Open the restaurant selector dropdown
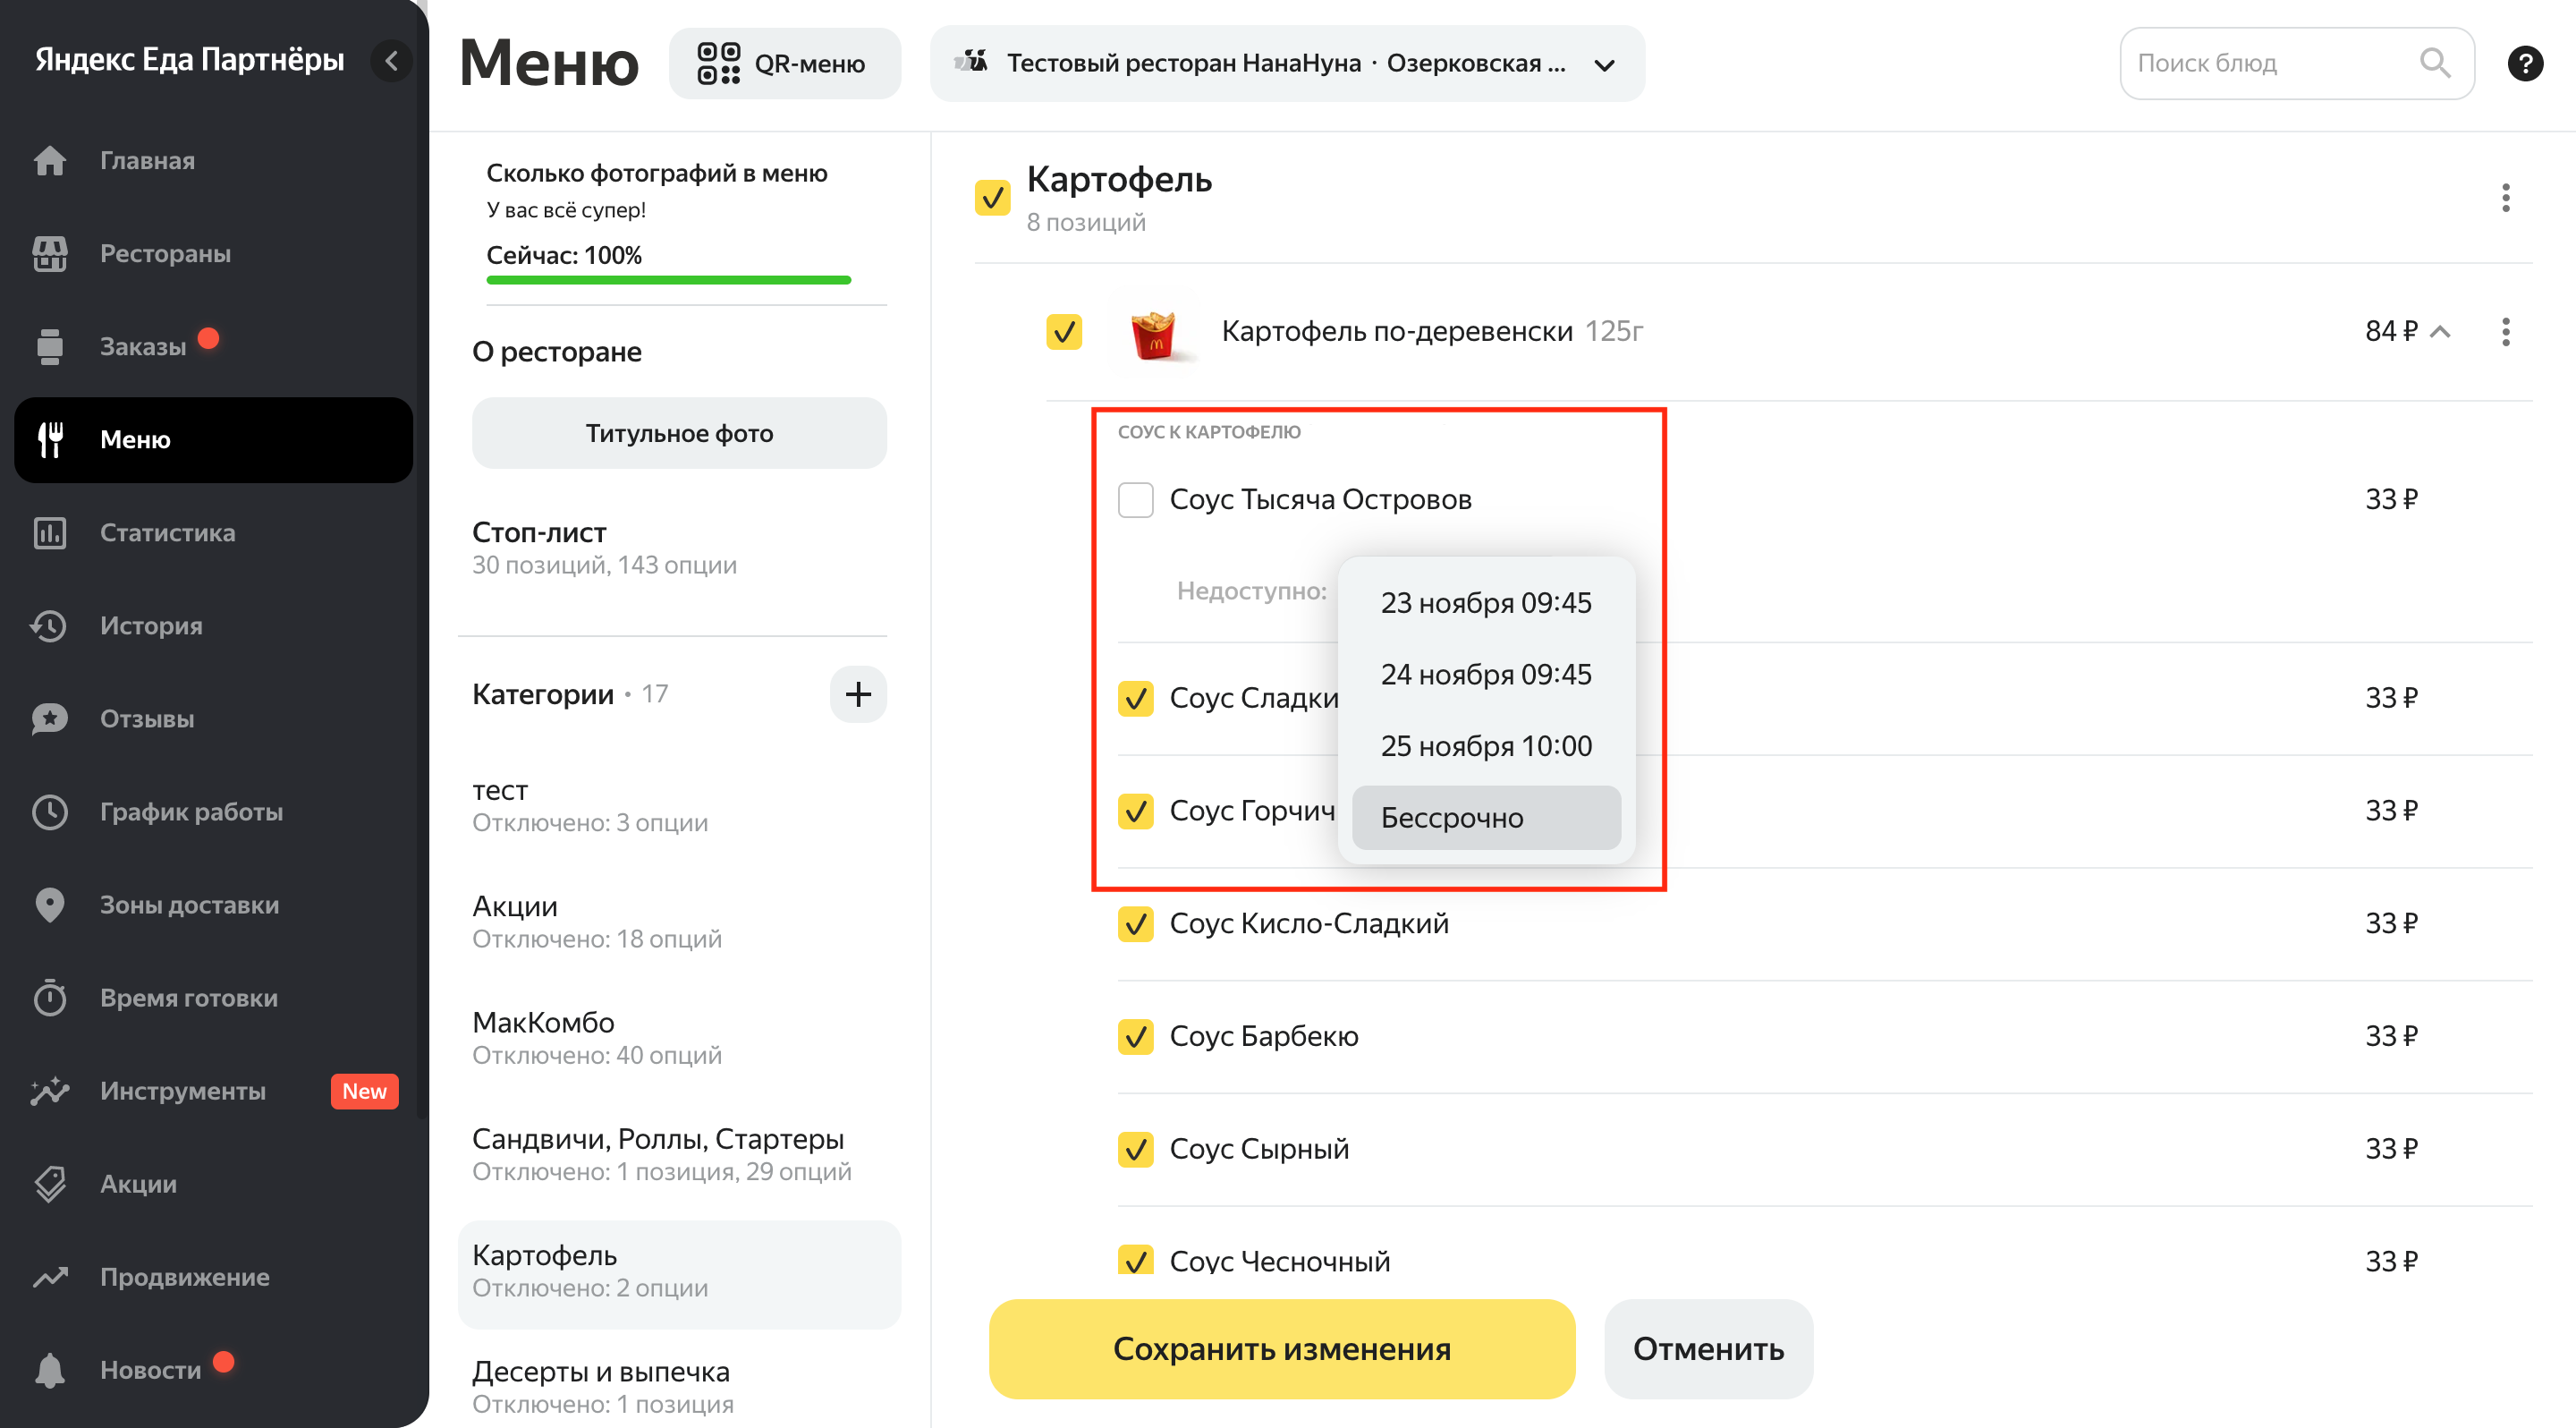The width and height of the screenshot is (2576, 1428). click(x=1287, y=63)
